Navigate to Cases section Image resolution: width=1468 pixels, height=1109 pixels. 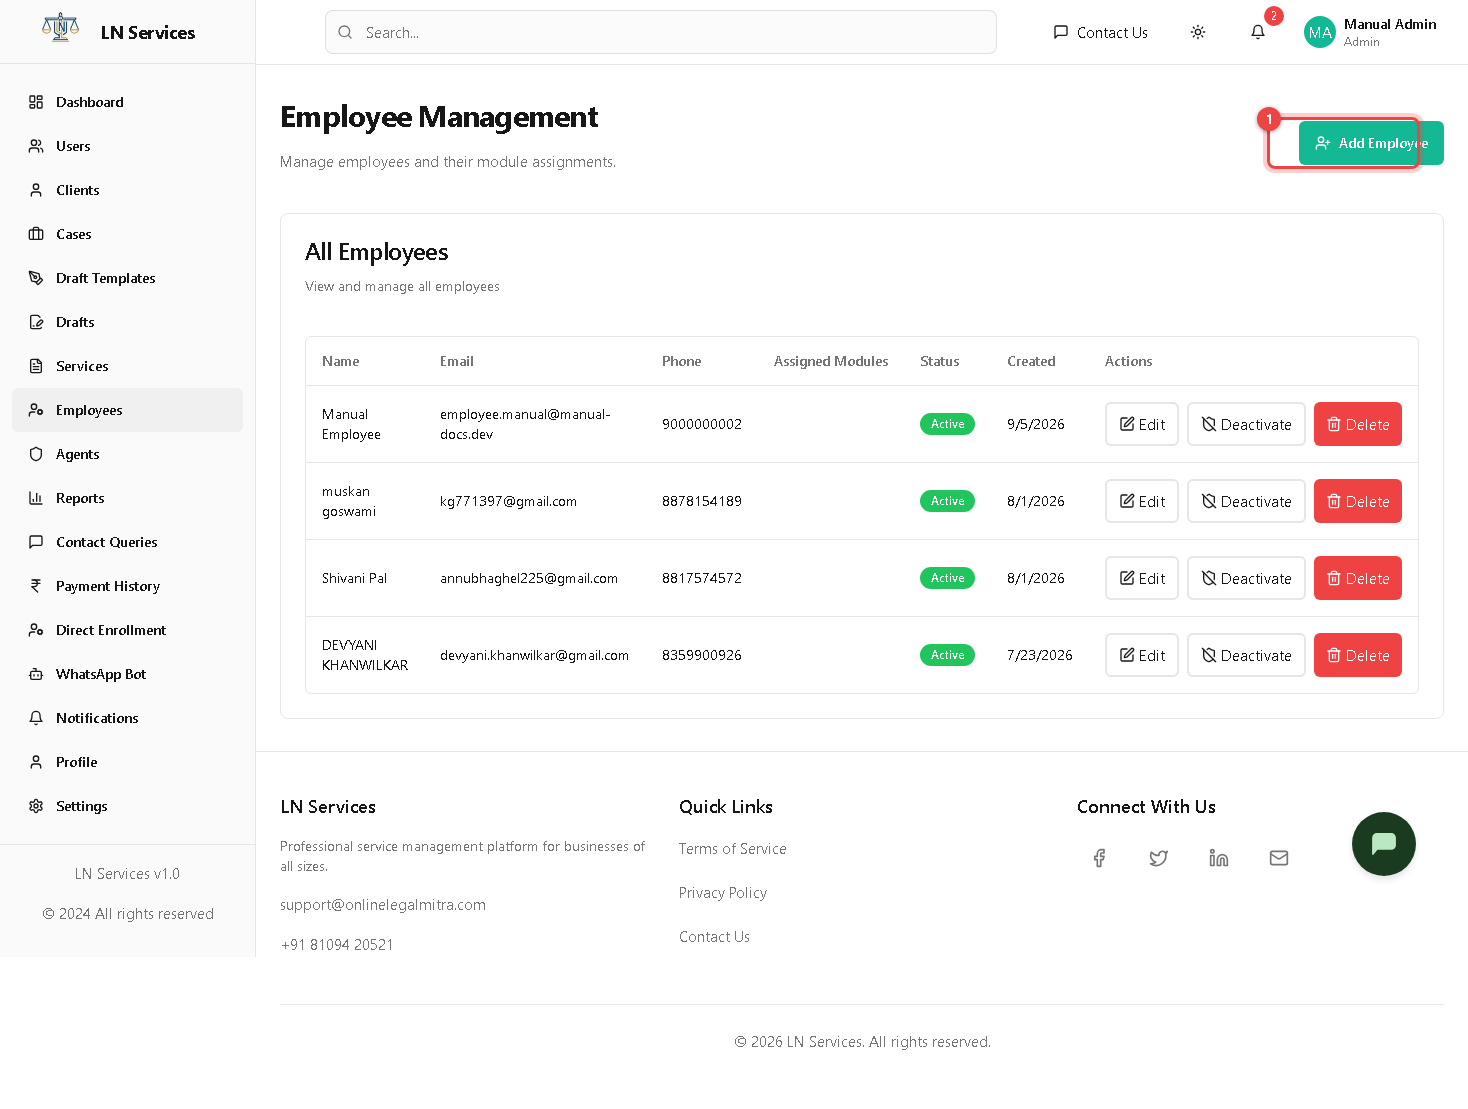127,234
